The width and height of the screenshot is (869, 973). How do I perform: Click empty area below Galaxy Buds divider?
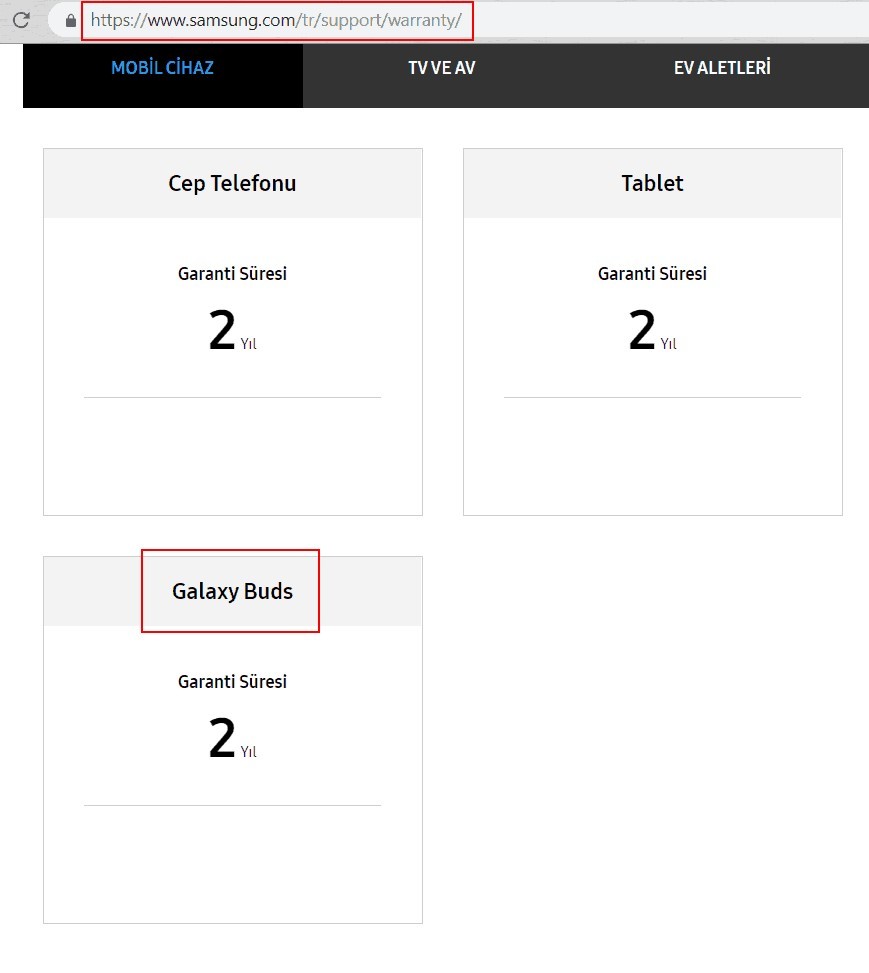tap(233, 864)
